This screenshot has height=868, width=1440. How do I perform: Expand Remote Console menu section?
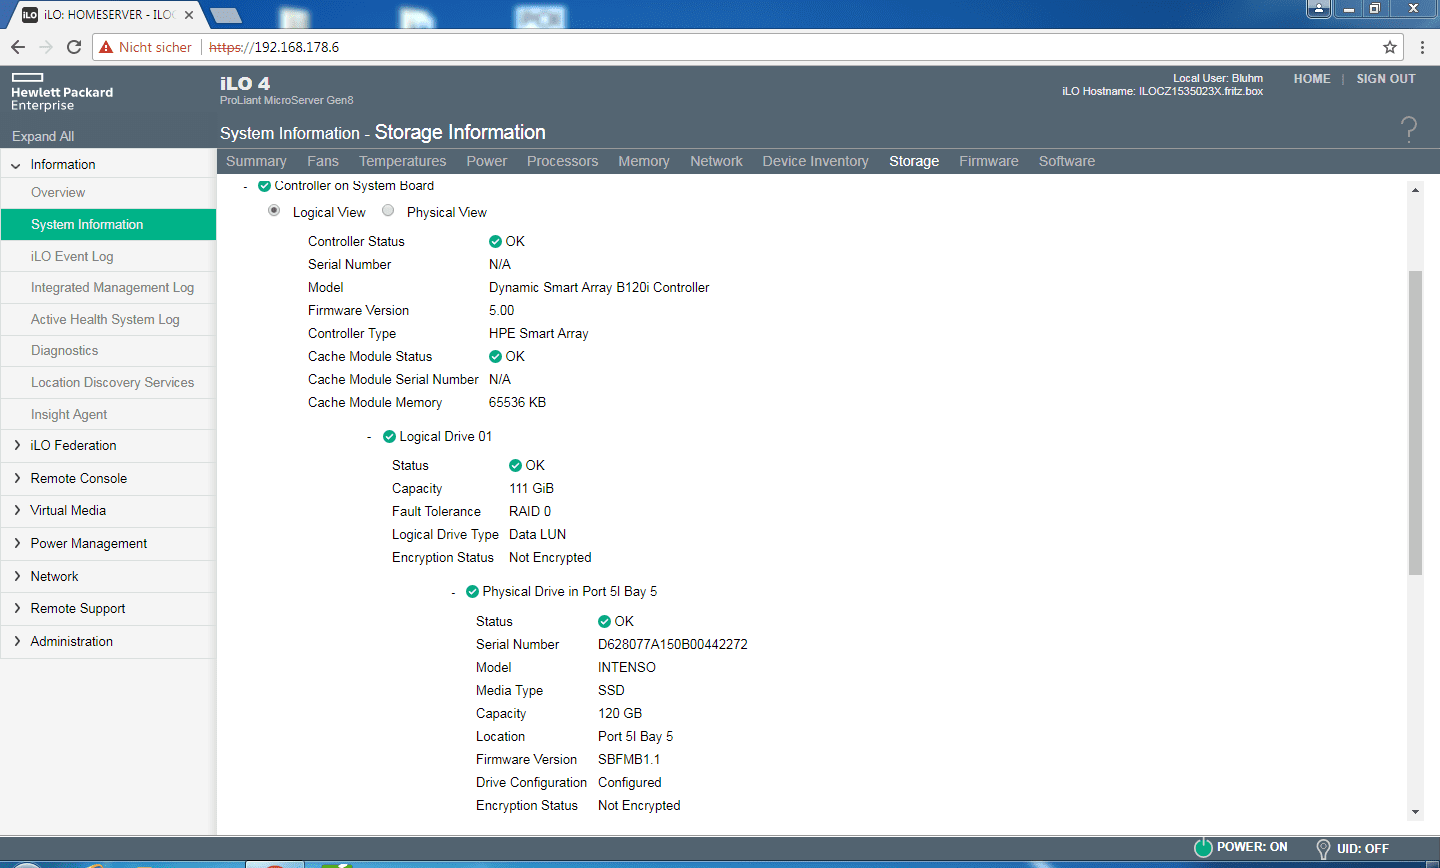click(17, 478)
